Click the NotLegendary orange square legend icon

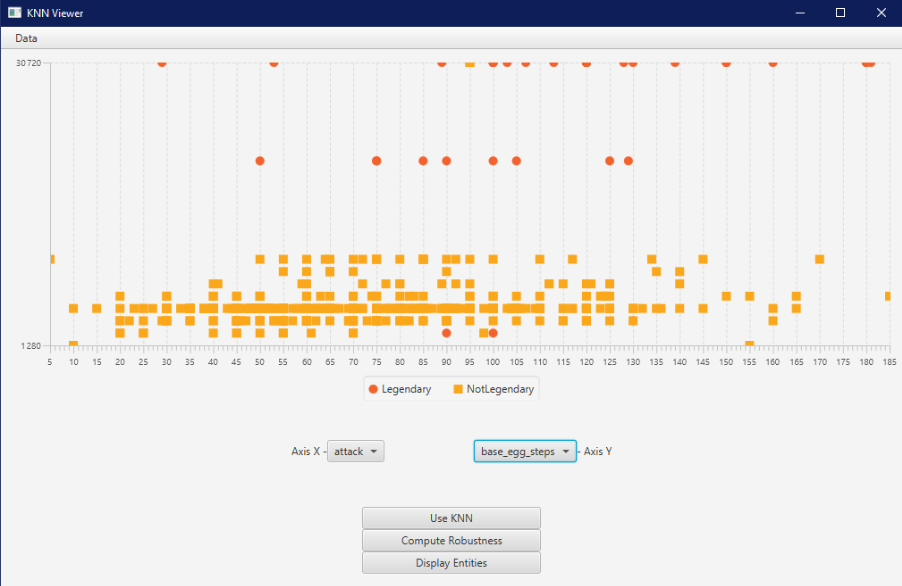[458, 389]
